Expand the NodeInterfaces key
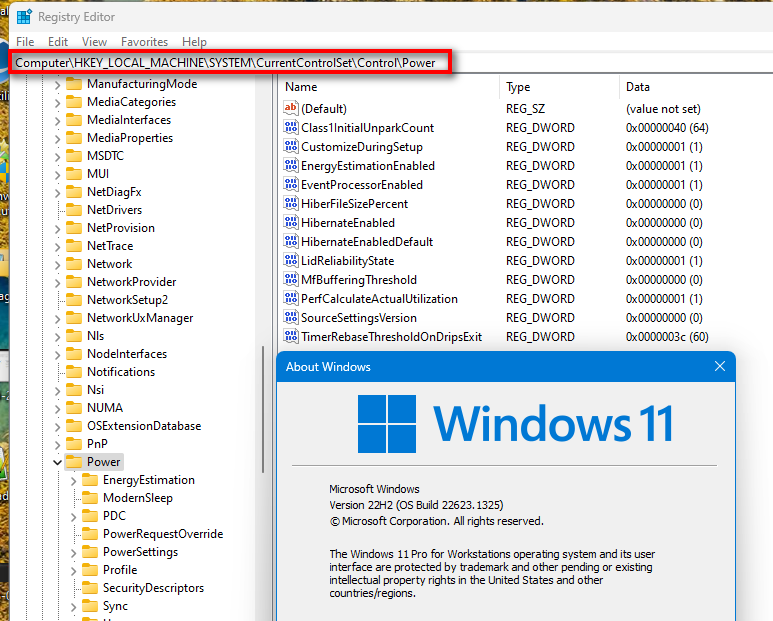Screen dimensions: 773x621 (57, 354)
